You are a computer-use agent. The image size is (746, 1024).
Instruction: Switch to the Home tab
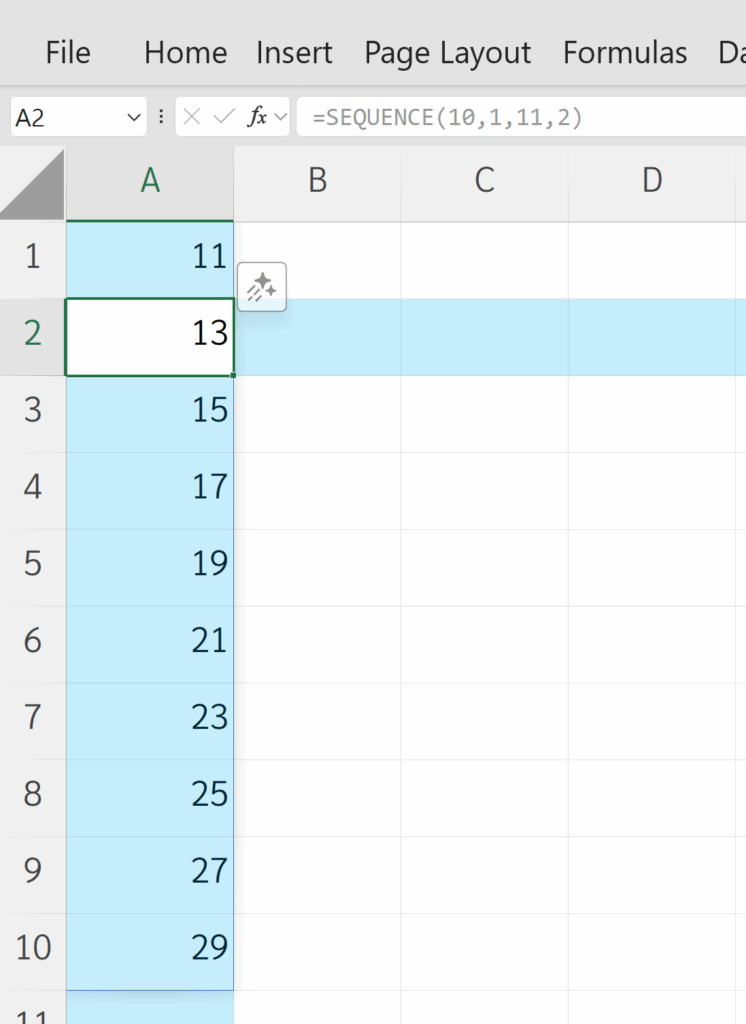point(185,52)
